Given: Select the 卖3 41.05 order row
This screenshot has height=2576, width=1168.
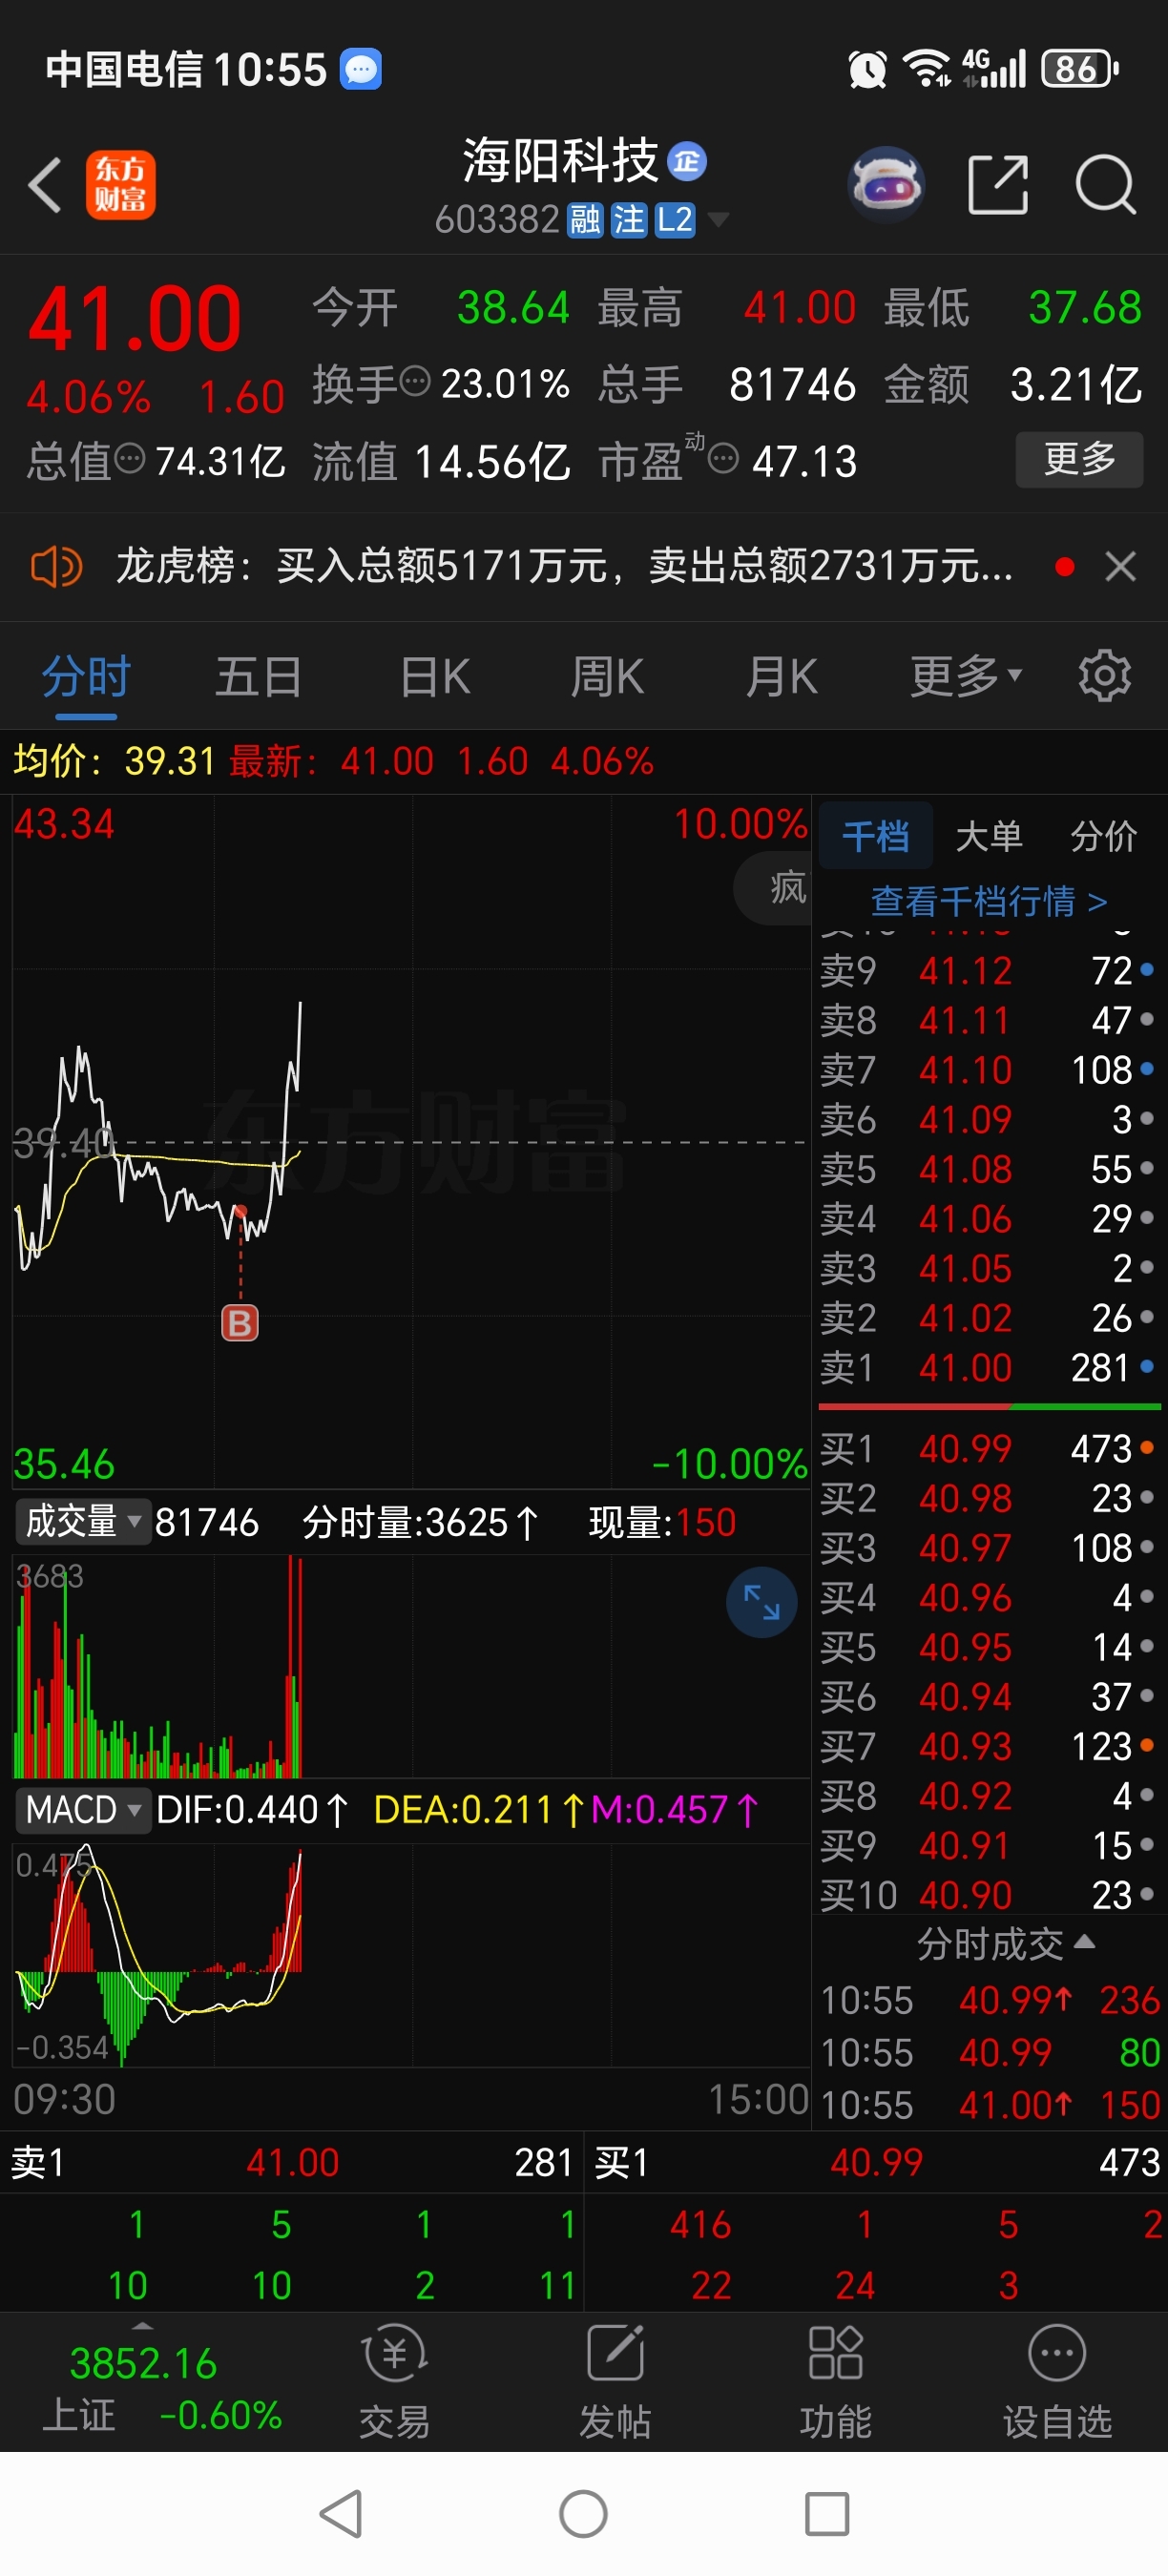Looking at the screenshot, I should click(x=988, y=1268).
